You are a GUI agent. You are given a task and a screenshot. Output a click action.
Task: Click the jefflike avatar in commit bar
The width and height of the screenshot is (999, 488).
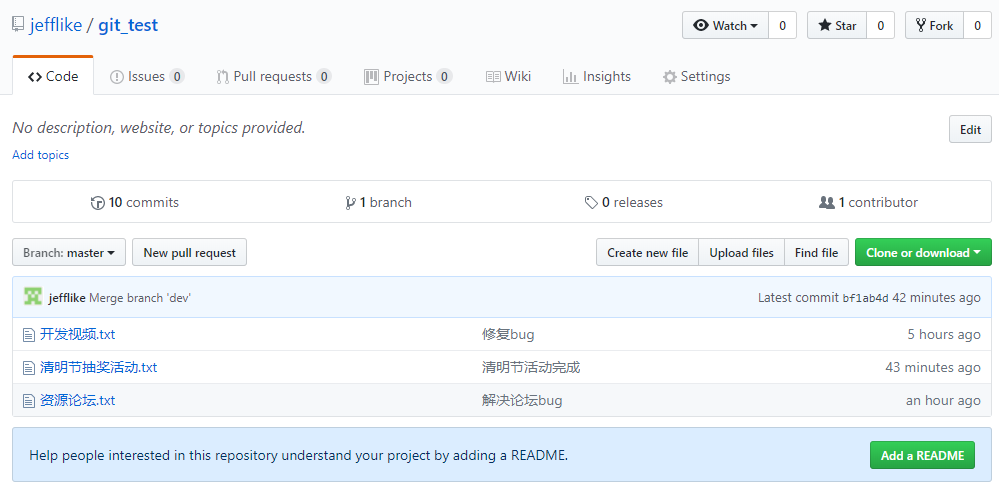33,297
